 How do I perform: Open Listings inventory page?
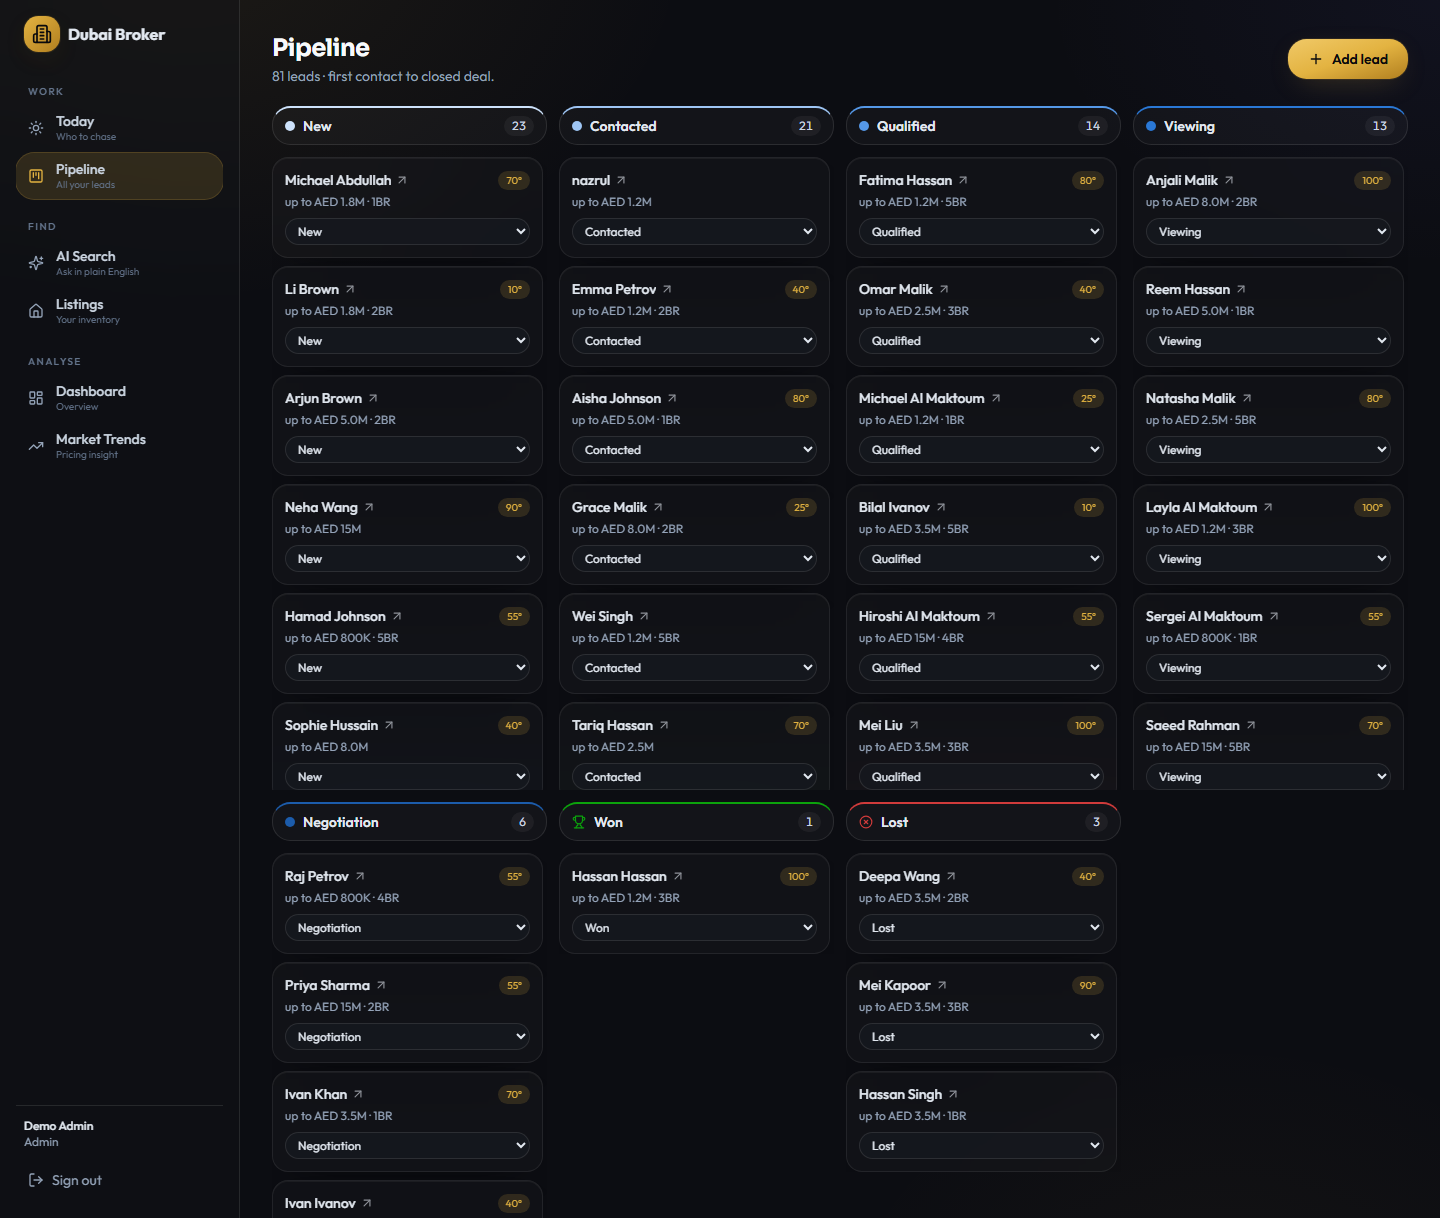tap(119, 311)
